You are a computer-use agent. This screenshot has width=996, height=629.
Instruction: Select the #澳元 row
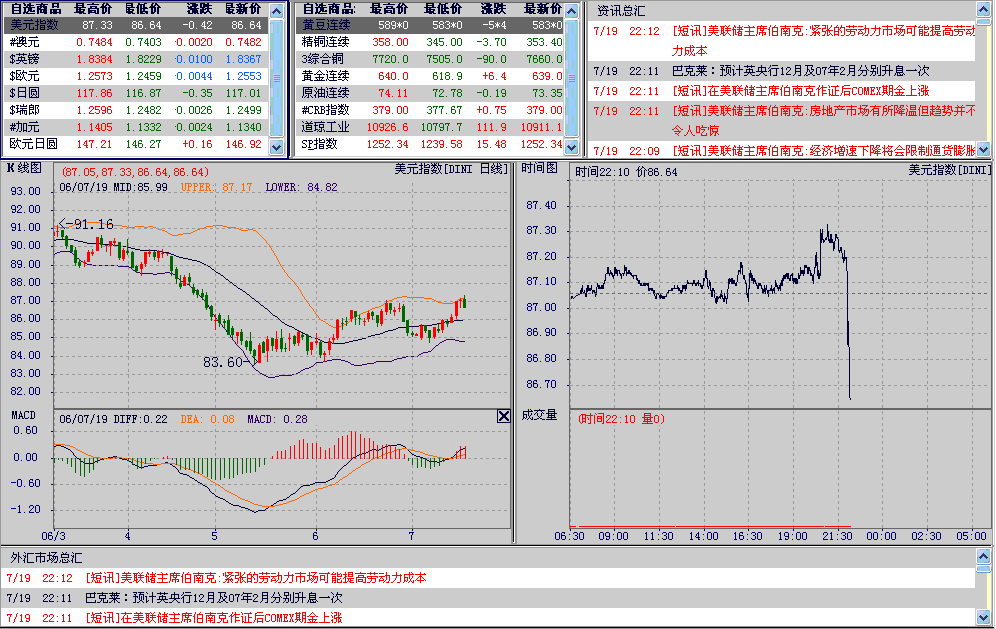(137, 42)
